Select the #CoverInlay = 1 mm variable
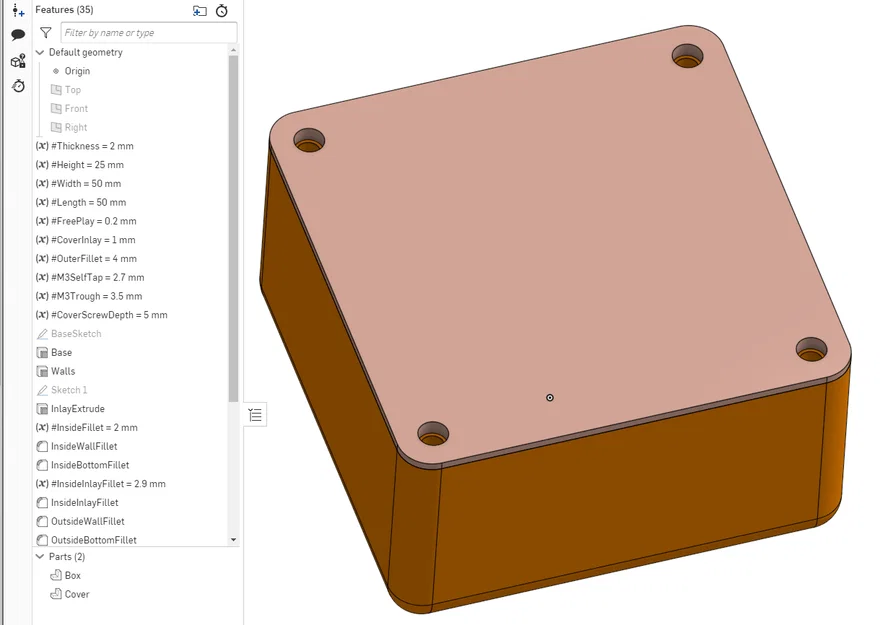The image size is (880, 625). [85, 240]
